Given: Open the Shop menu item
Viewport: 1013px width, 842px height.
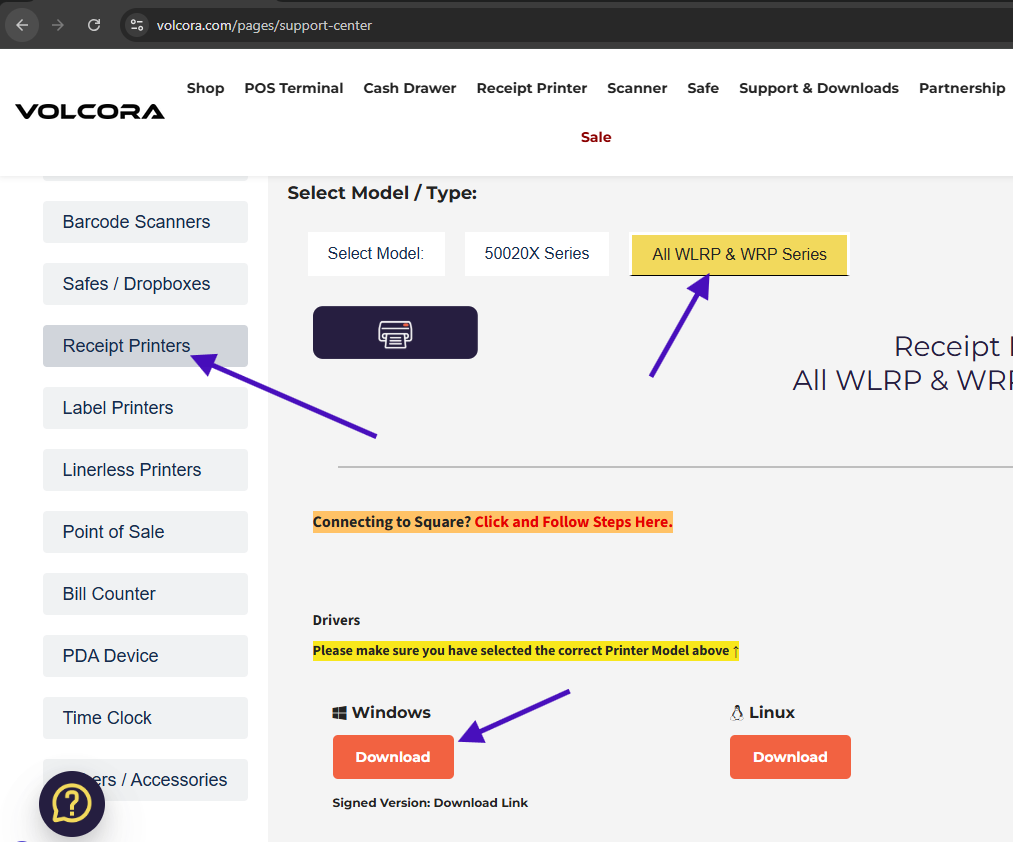Looking at the screenshot, I should (205, 88).
